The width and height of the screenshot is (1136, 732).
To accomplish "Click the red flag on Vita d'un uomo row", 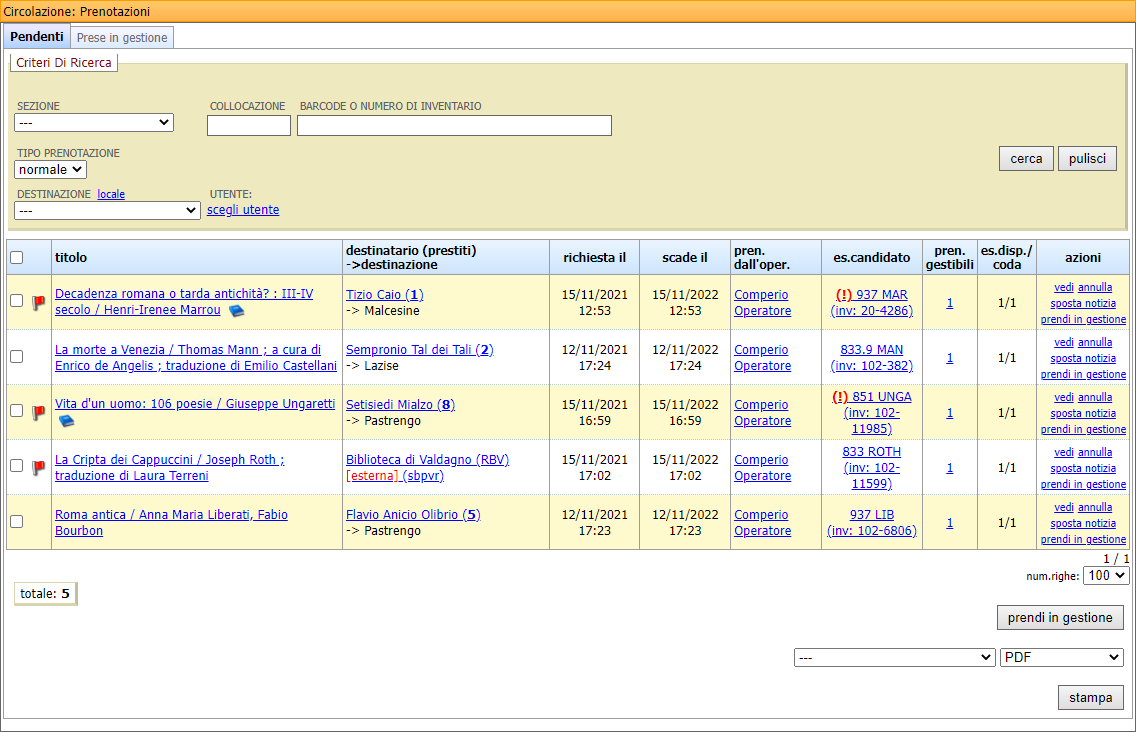I will [39, 413].
